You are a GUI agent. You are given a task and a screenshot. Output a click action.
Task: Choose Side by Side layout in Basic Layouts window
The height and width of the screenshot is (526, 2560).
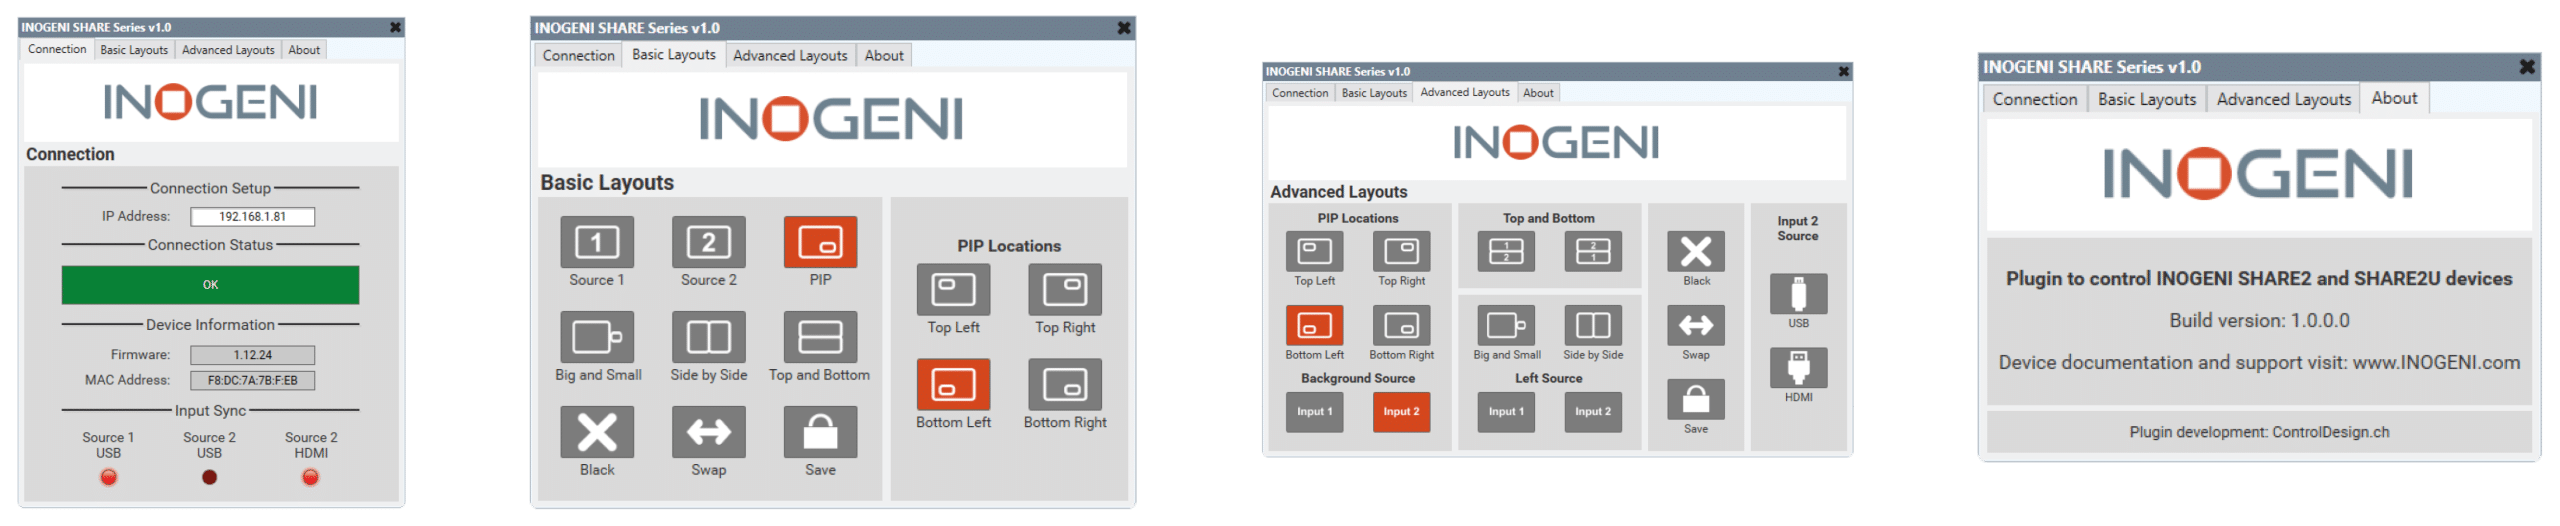tap(708, 337)
